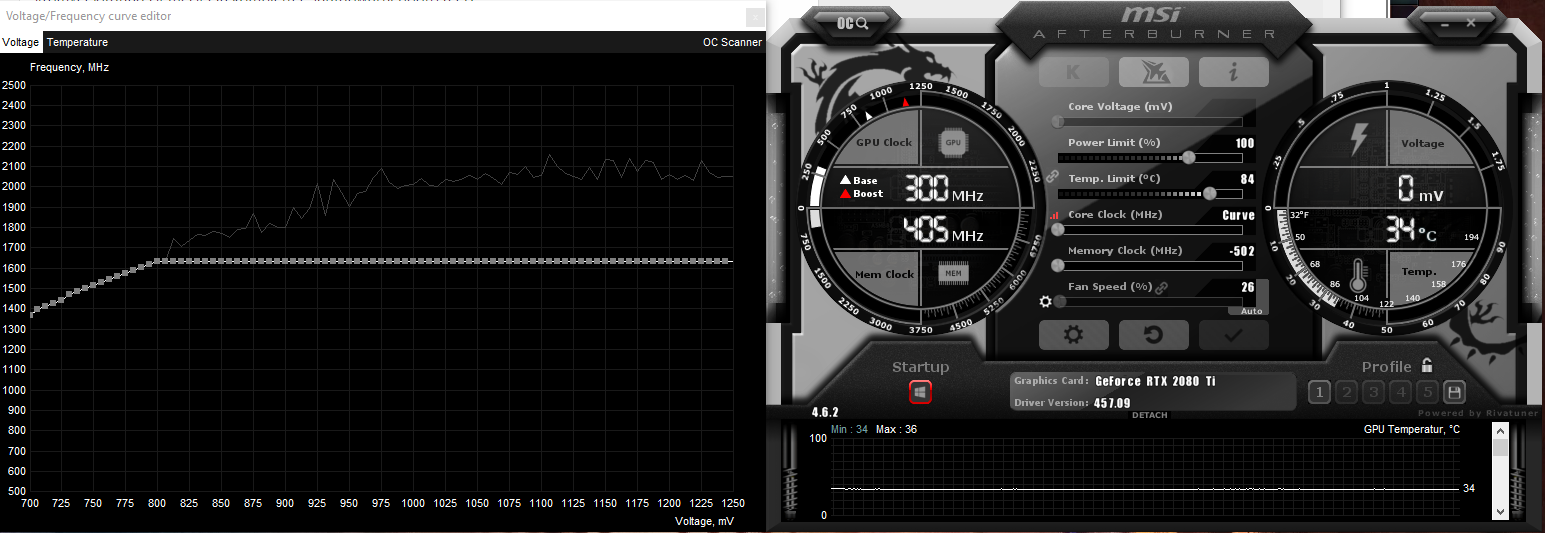
Task: Click the GPU Temperatur graph label
Action: (x=1411, y=429)
